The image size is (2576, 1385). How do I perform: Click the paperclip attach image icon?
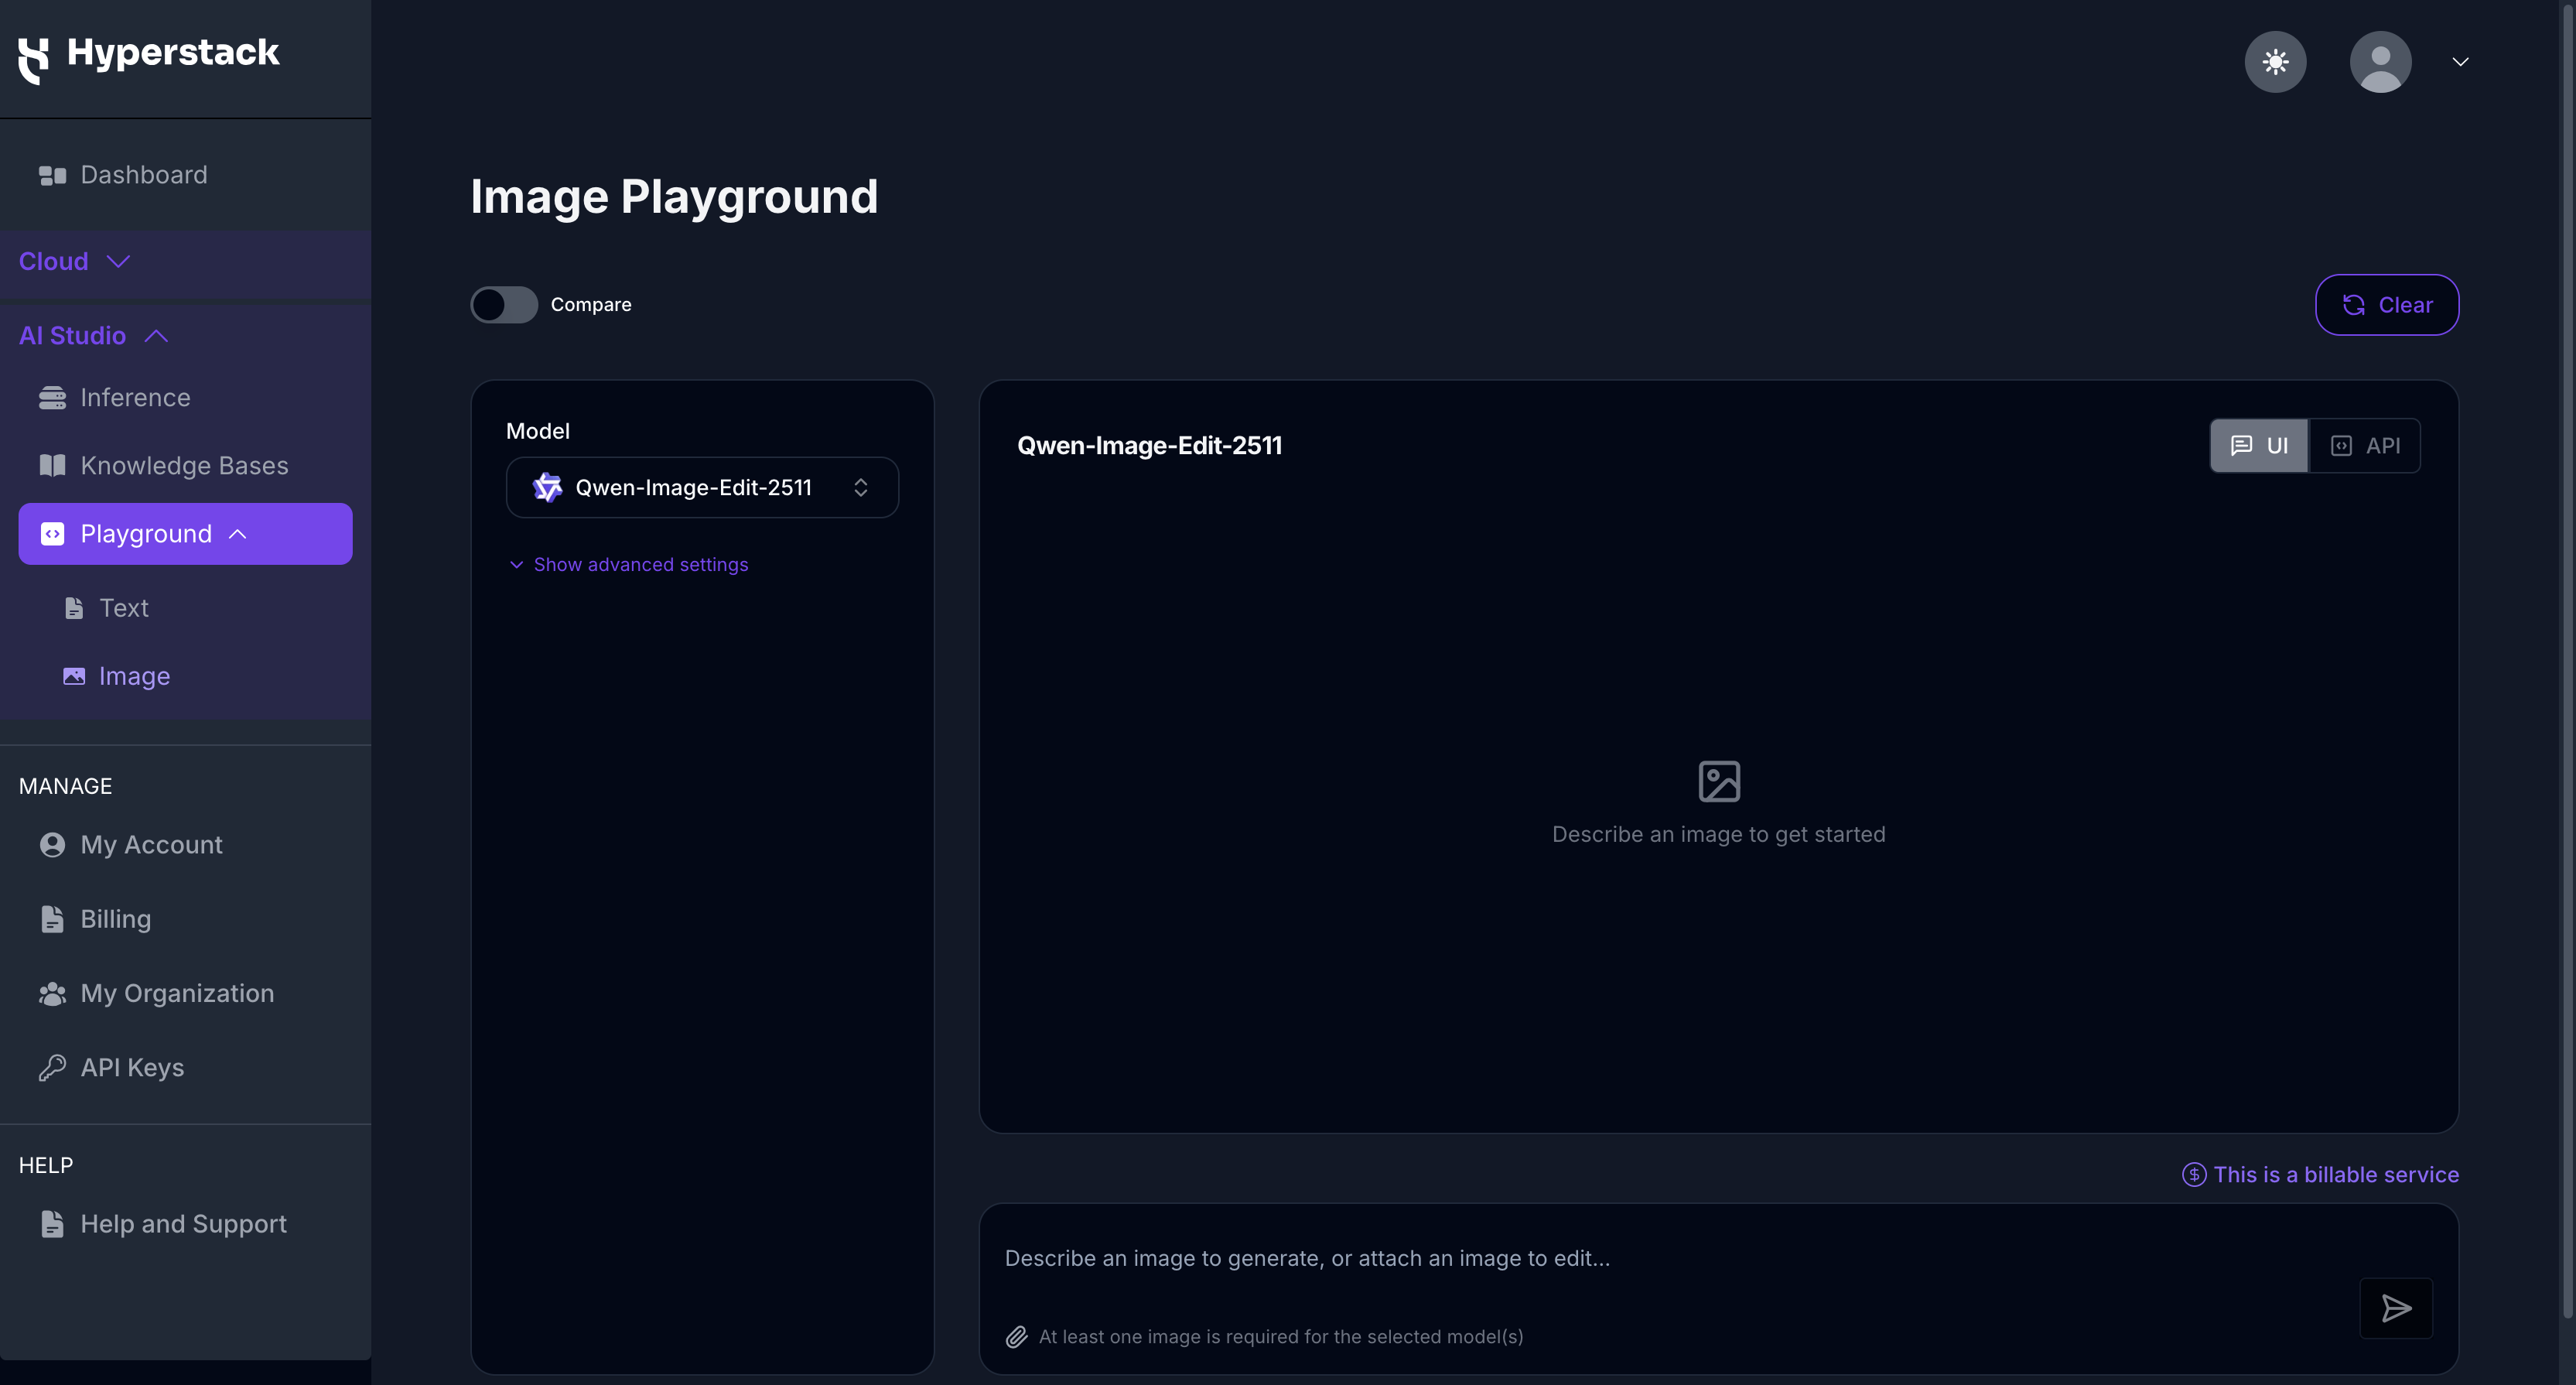click(x=1016, y=1336)
